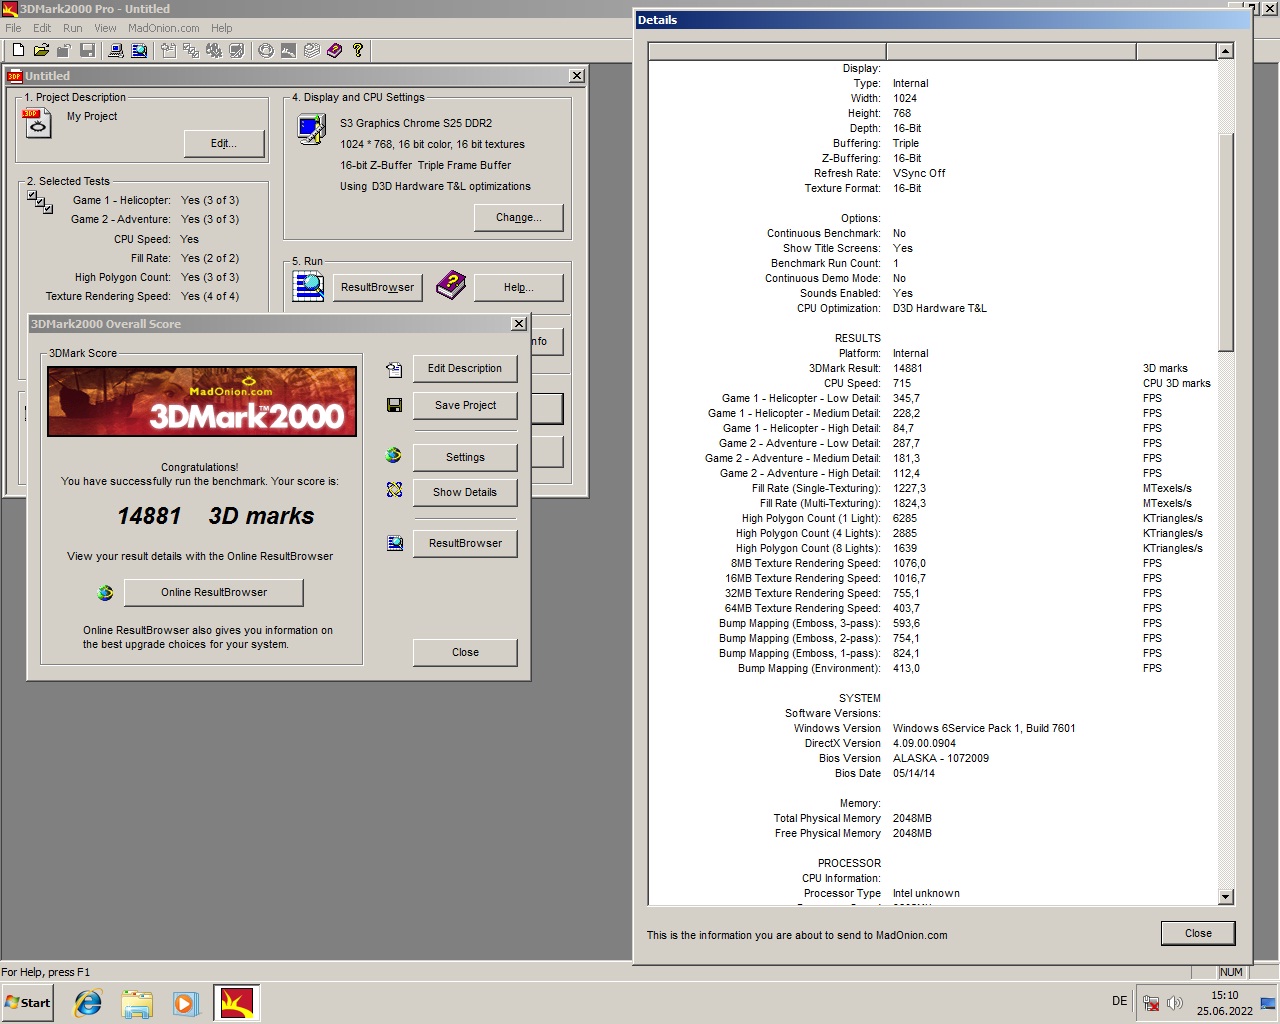The width and height of the screenshot is (1280, 1024).
Task: Click the Project Description document icon
Action: point(37,123)
